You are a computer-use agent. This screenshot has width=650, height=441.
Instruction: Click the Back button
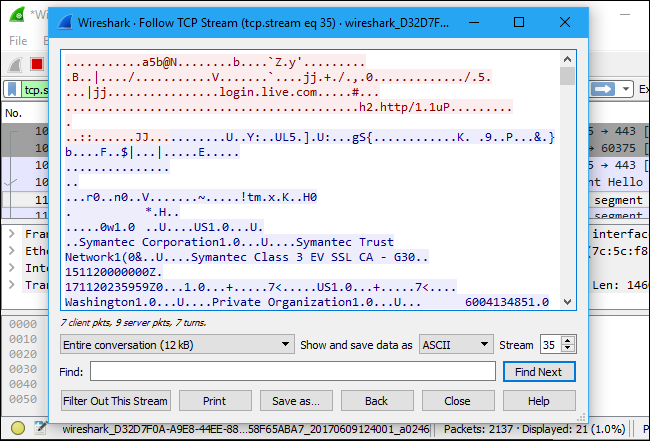point(377,401)
